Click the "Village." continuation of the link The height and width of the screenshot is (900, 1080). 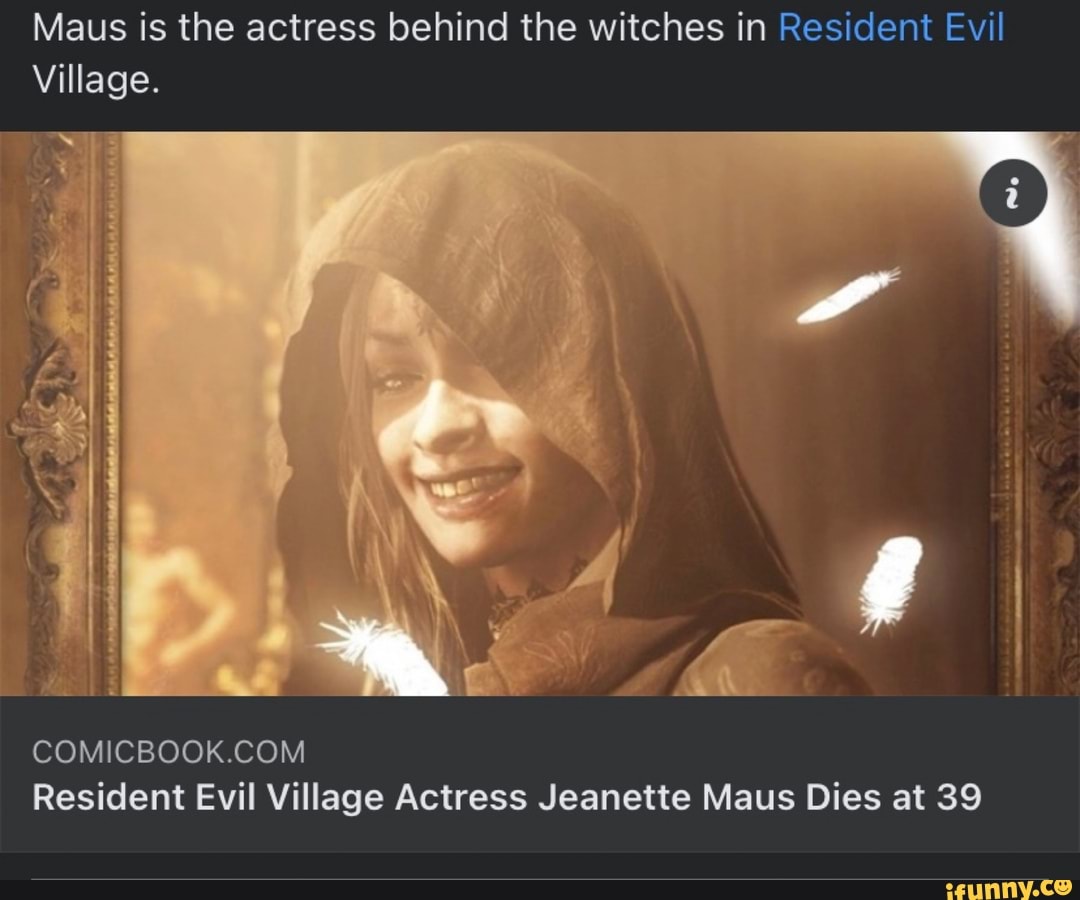tap(96, 81)
